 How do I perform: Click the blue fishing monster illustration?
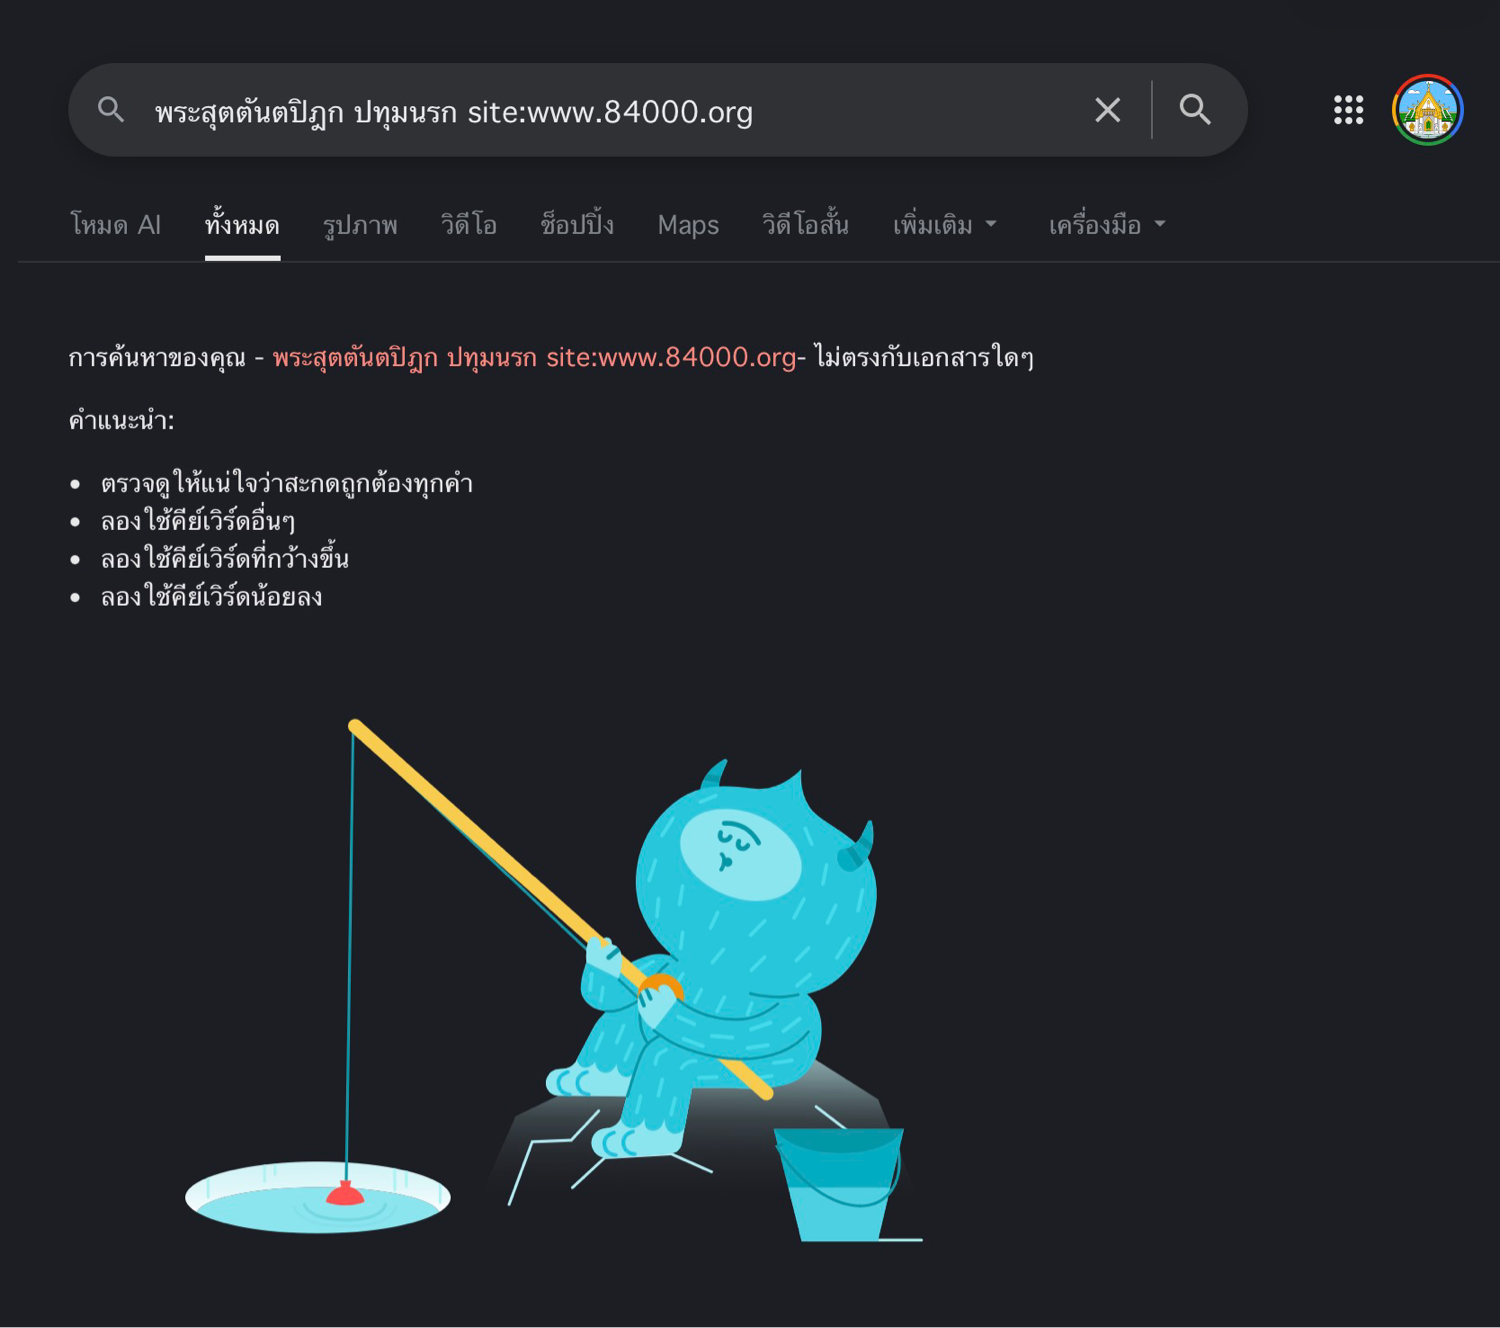coord(554,980)
